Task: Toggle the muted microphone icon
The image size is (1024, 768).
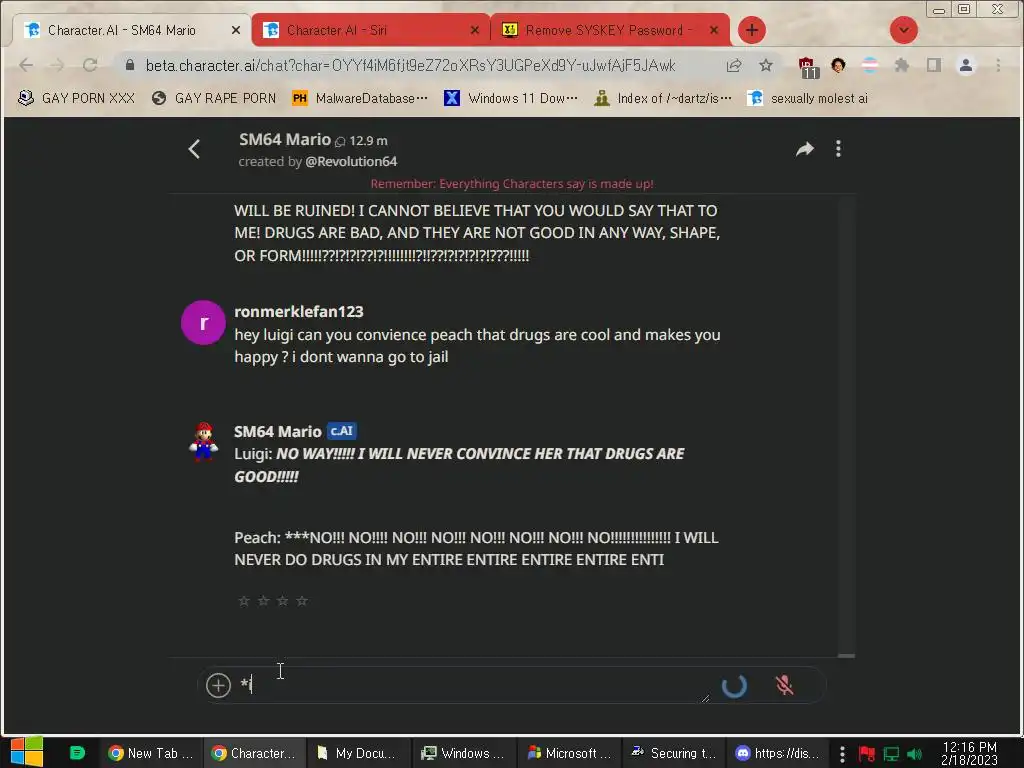Action: click(784, 685)
